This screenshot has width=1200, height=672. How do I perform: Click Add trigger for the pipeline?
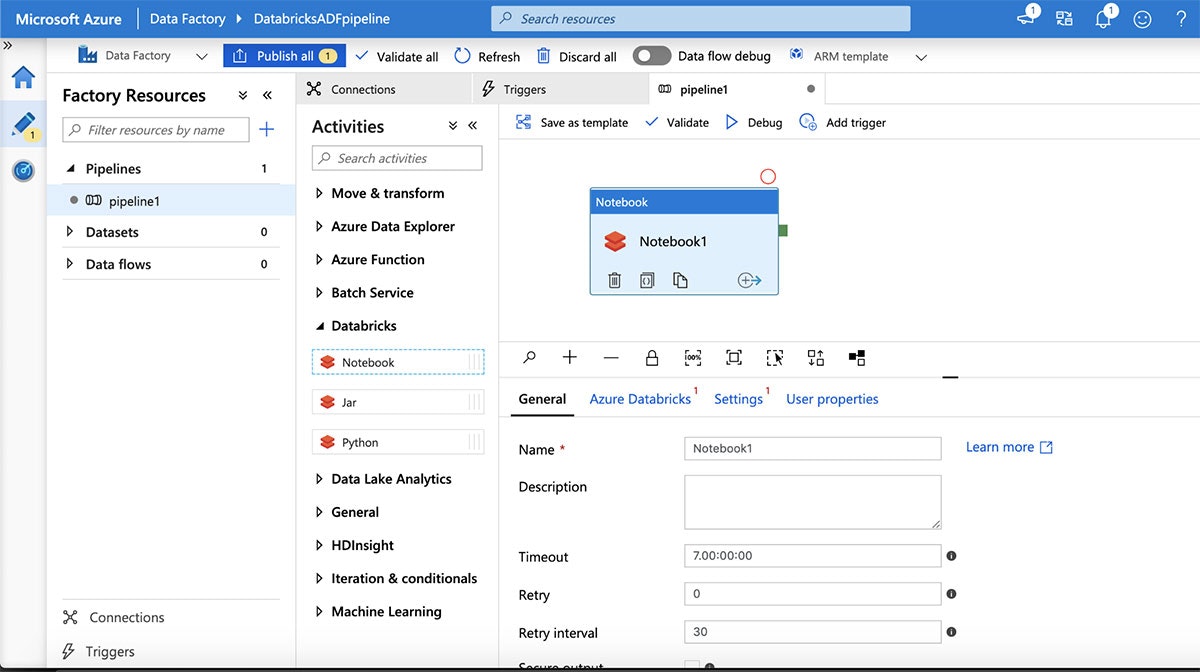click(x=843, y=122)
